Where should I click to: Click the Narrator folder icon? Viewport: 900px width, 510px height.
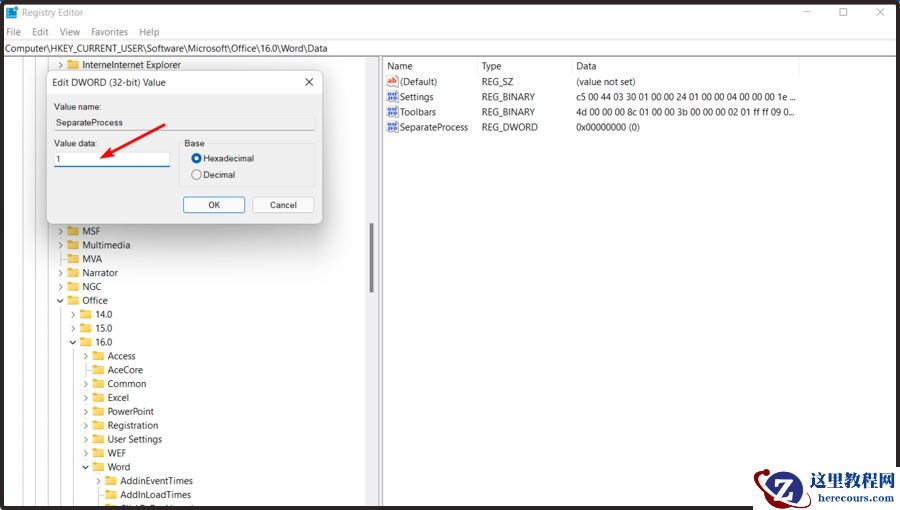coord(73,272)
